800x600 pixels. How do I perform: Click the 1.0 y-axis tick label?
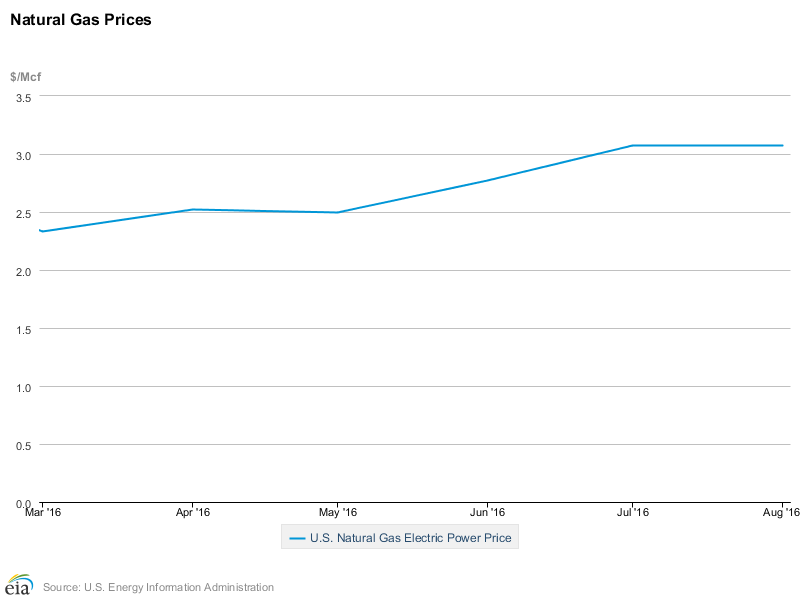pyautogui.click(x=24, y=387)
